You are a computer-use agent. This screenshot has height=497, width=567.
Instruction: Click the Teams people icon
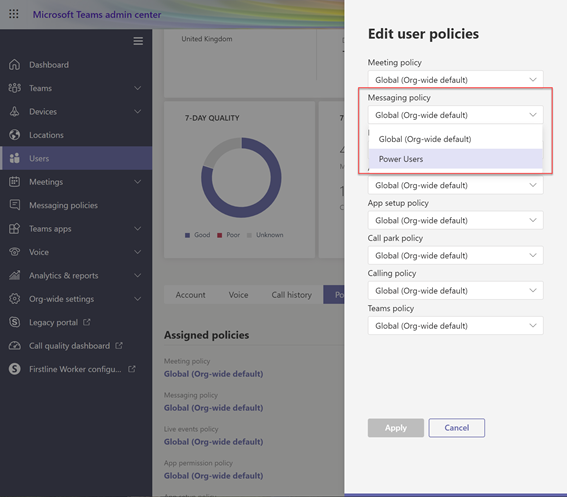(14, 88)
